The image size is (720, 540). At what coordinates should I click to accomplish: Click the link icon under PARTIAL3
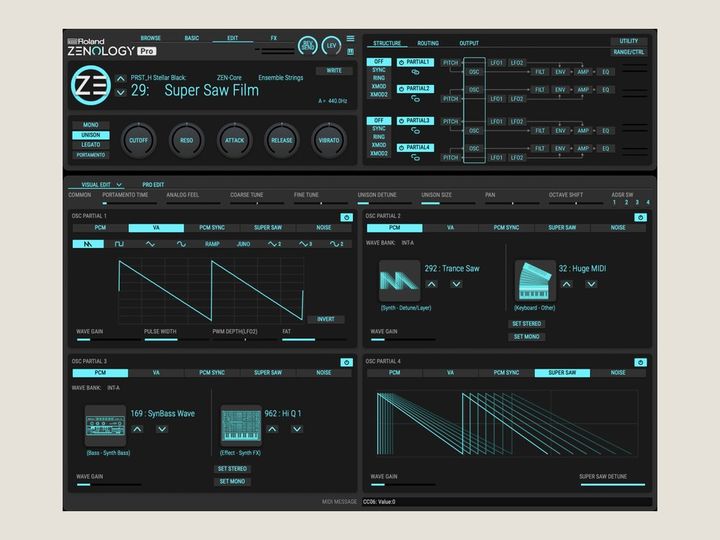pos(415,131)
